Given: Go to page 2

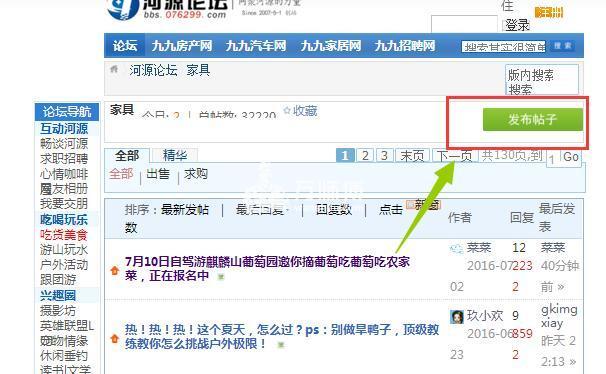Looking at the screenshot, I should point(365,155).
